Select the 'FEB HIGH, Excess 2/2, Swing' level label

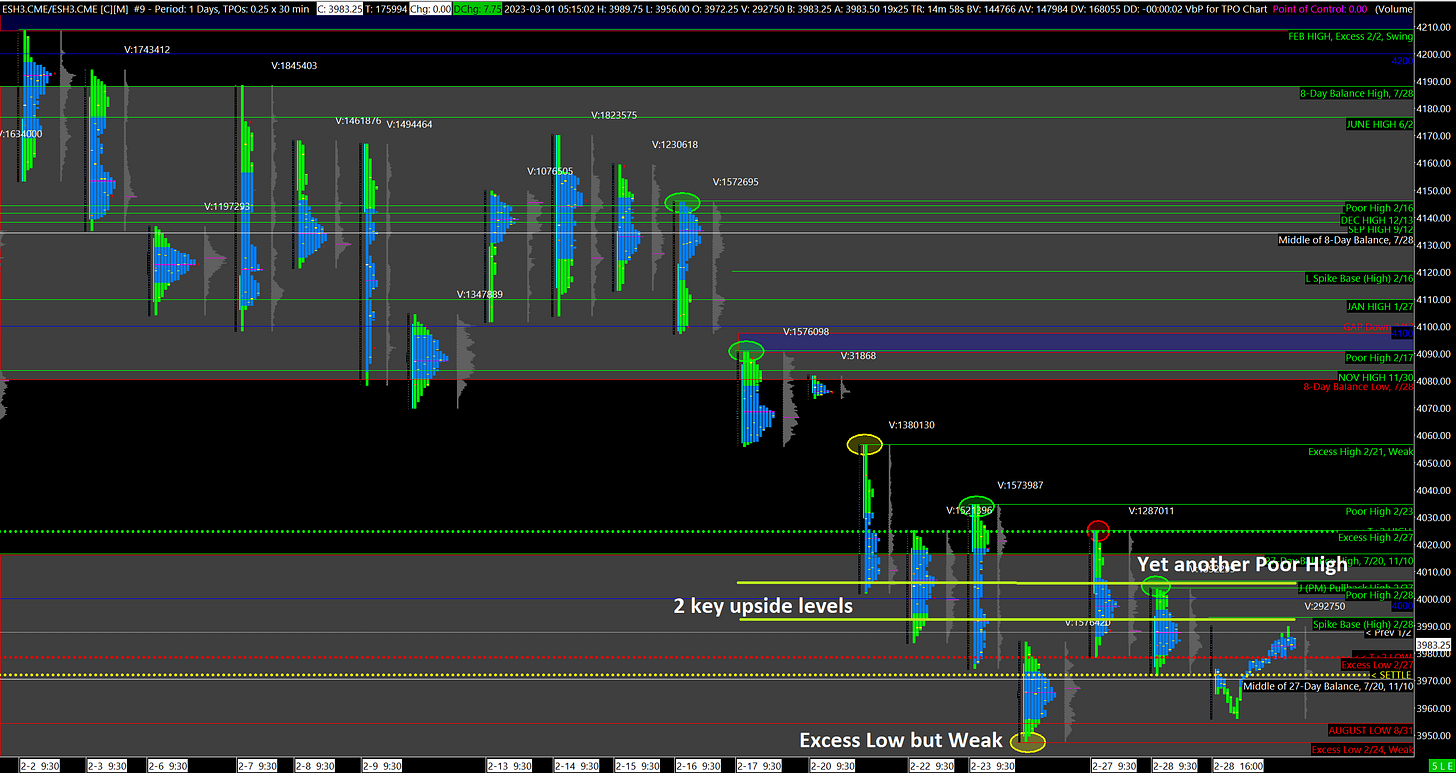pos(1350,36)
